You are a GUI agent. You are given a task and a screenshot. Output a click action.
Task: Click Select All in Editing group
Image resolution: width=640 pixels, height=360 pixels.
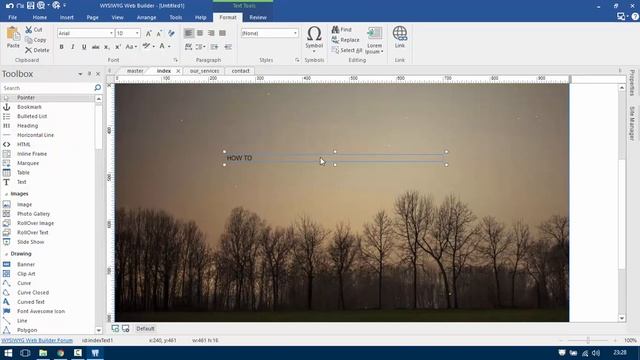[x=347, y=50]
